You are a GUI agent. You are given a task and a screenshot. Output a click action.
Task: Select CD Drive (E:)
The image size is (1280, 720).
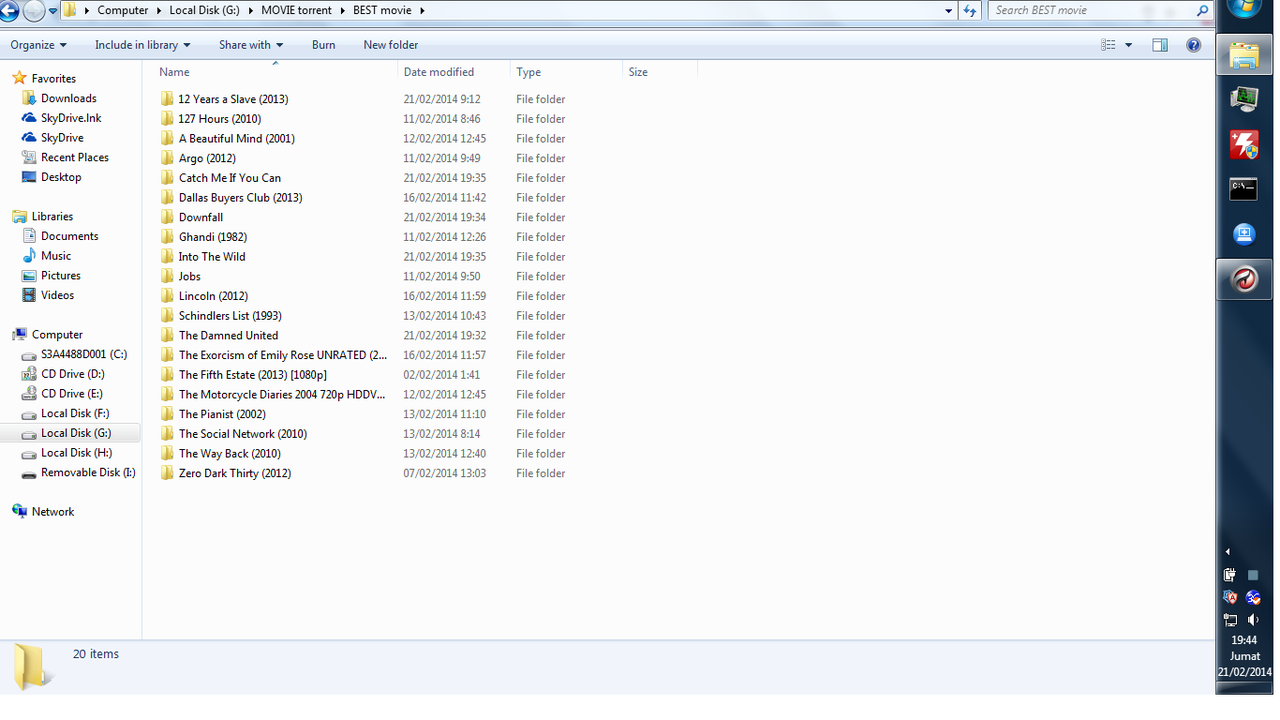71,394
